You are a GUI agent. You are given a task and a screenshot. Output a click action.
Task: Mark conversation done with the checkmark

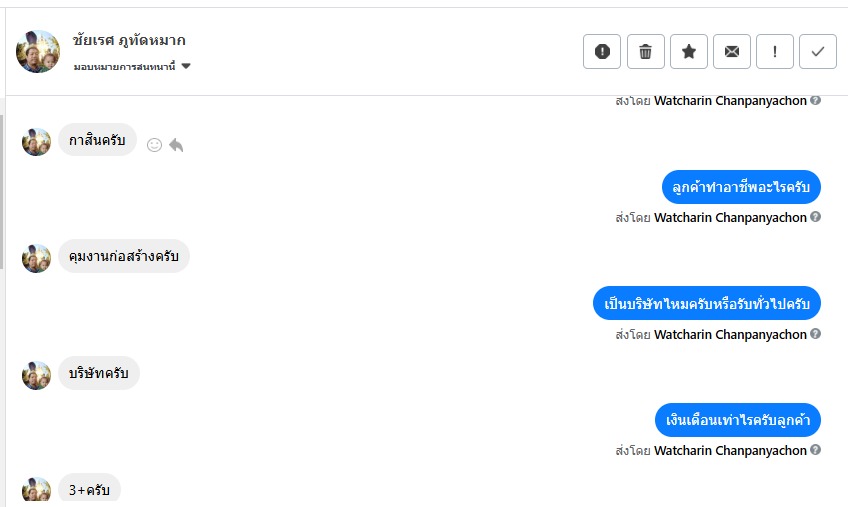click(818, 52)
